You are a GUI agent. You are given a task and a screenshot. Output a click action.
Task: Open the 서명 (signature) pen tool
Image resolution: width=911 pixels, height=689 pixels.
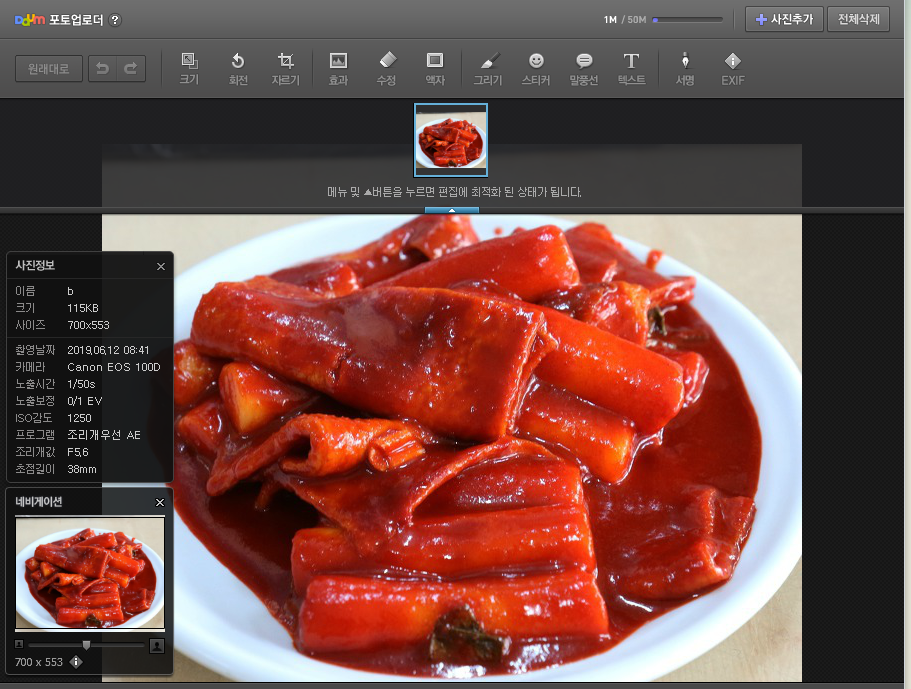[685, 69]
